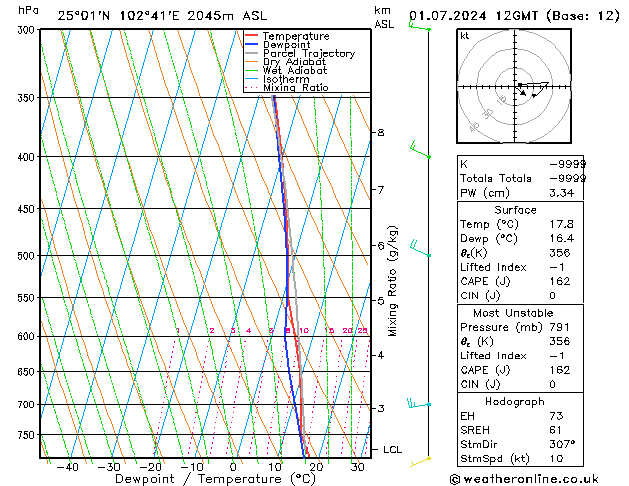This screenshot has height=486, width=629.
Task: Click the green wind barb at 400 hPa
Action: tap(420, 150)
